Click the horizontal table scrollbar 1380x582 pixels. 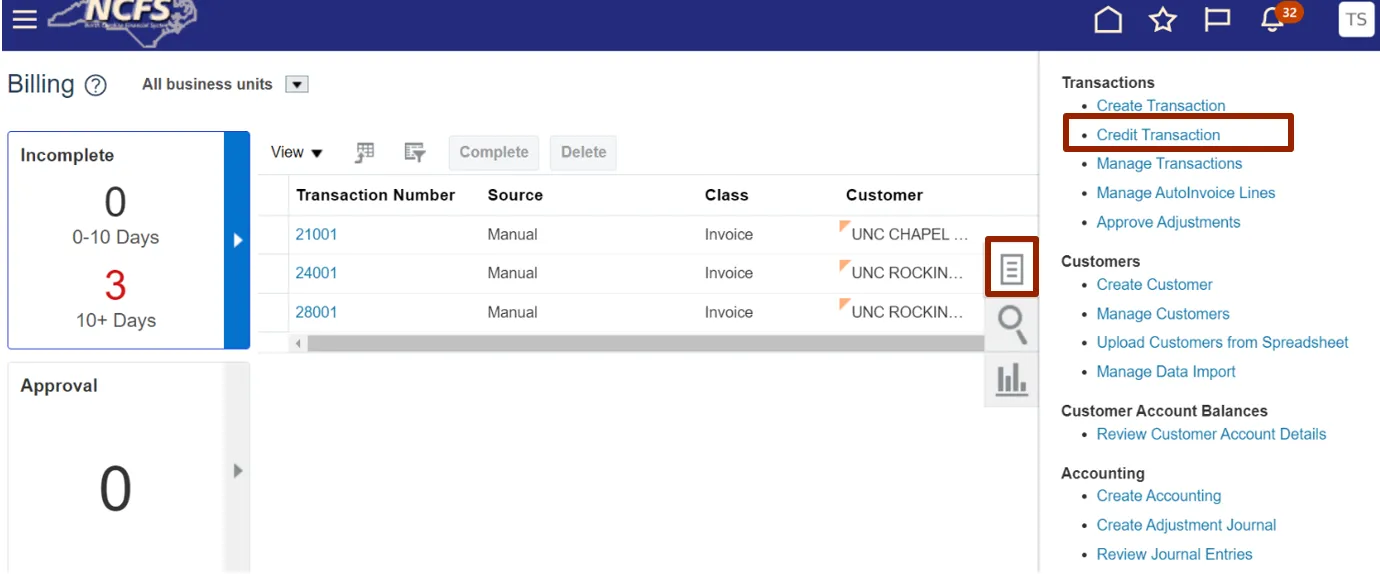point(640,344)
